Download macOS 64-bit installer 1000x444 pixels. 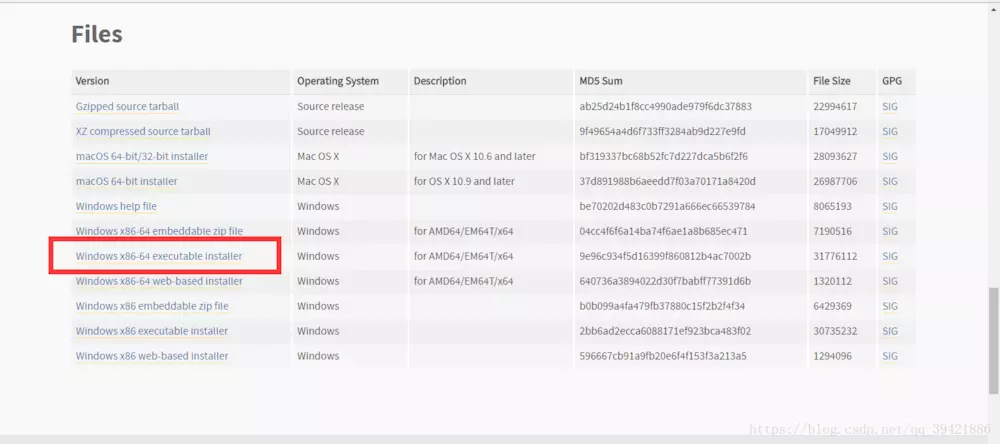[126, 181]
